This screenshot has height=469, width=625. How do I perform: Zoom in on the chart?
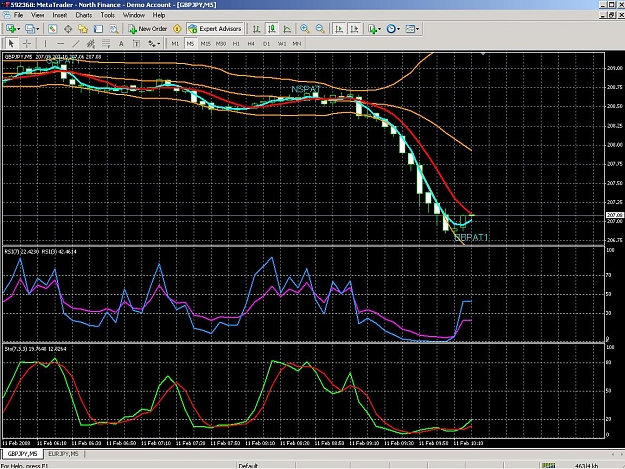click(x=305, y=29)
